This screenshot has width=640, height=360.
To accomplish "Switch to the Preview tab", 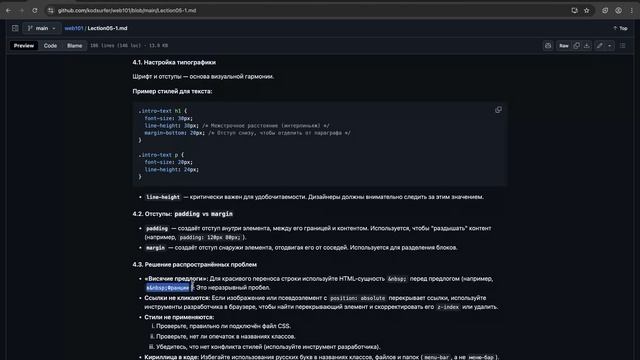I will coord(24,46).
